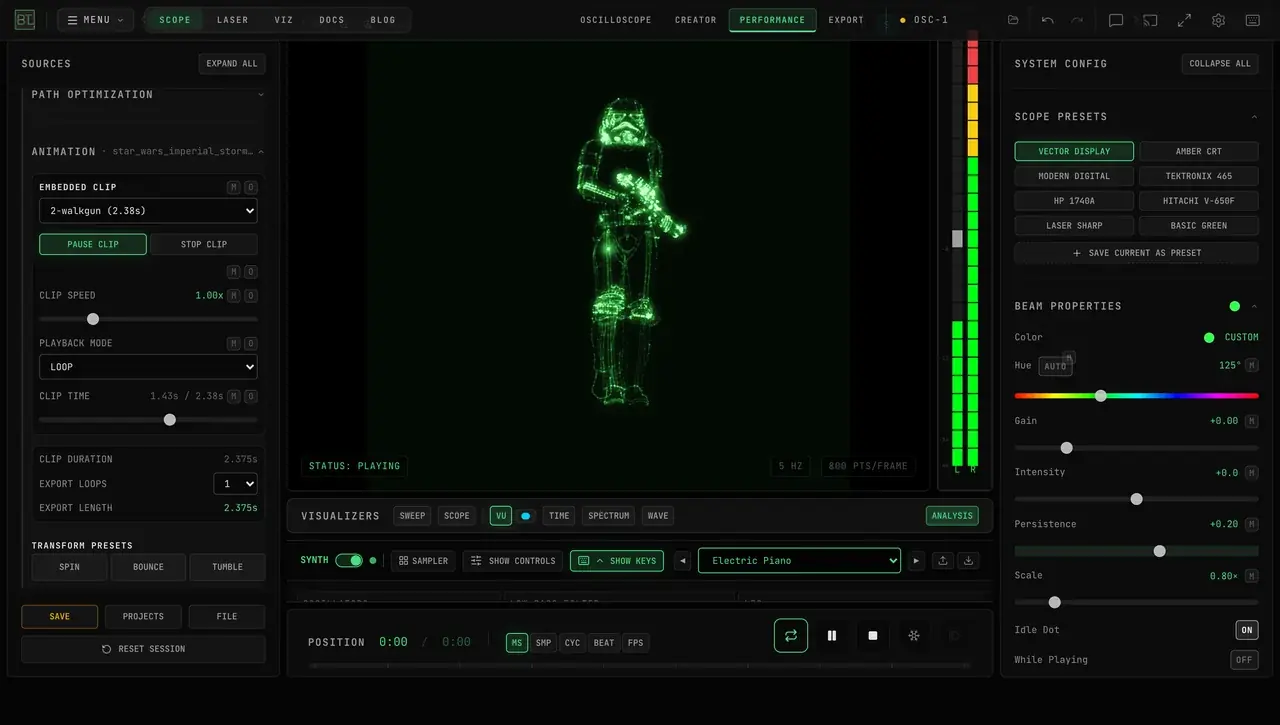
Task: Click the snowflake freeze icon
Action: pos(913,635)
